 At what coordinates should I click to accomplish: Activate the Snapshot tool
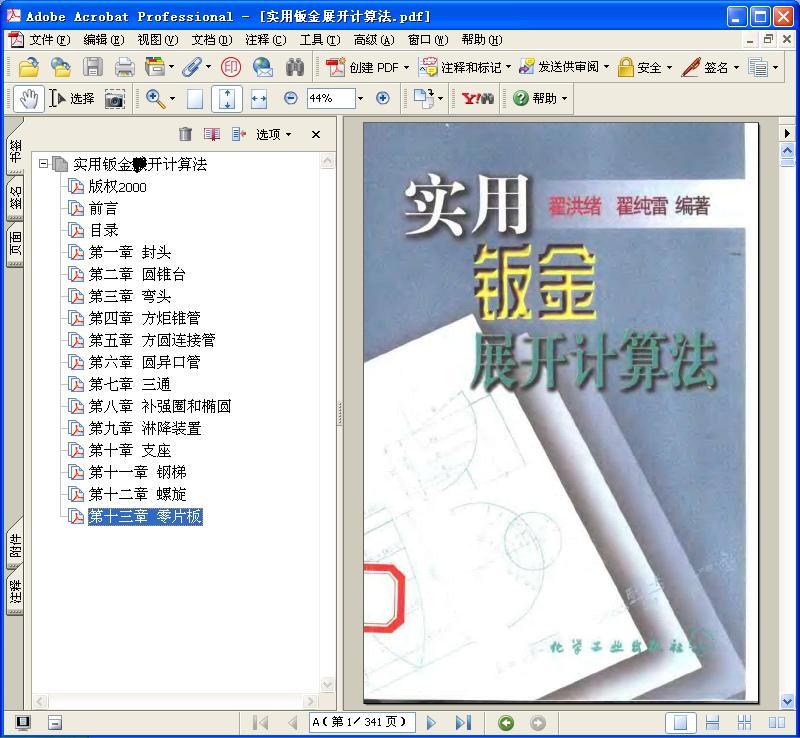tap(115, 99)
